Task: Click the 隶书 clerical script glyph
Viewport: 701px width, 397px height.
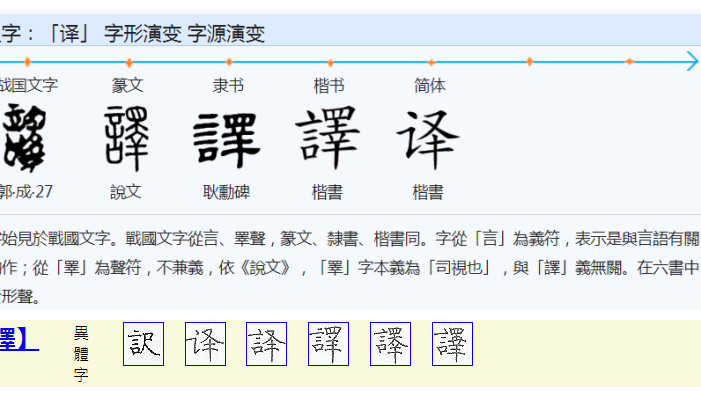Action: [x=227, y=140]
